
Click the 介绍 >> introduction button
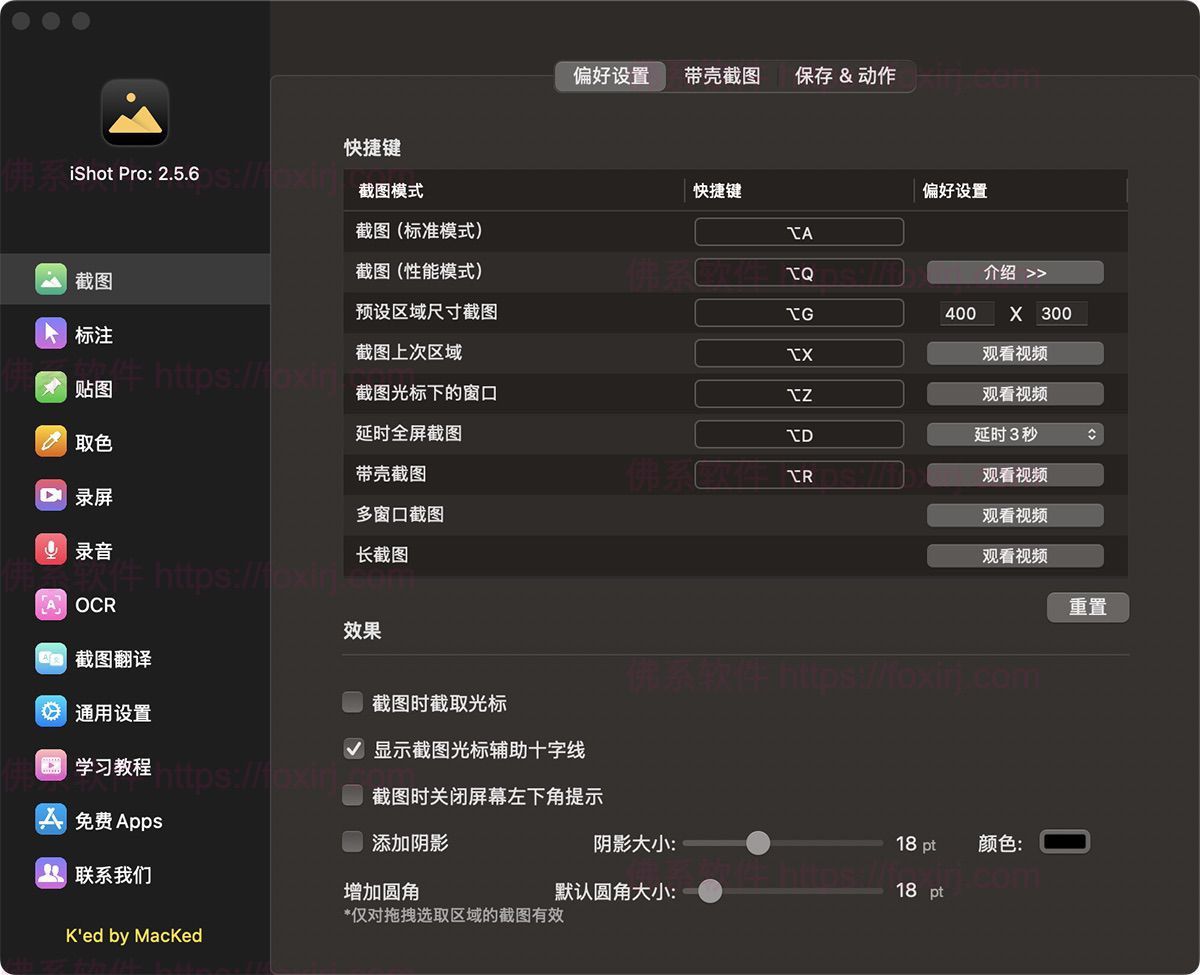[1015, 272]
